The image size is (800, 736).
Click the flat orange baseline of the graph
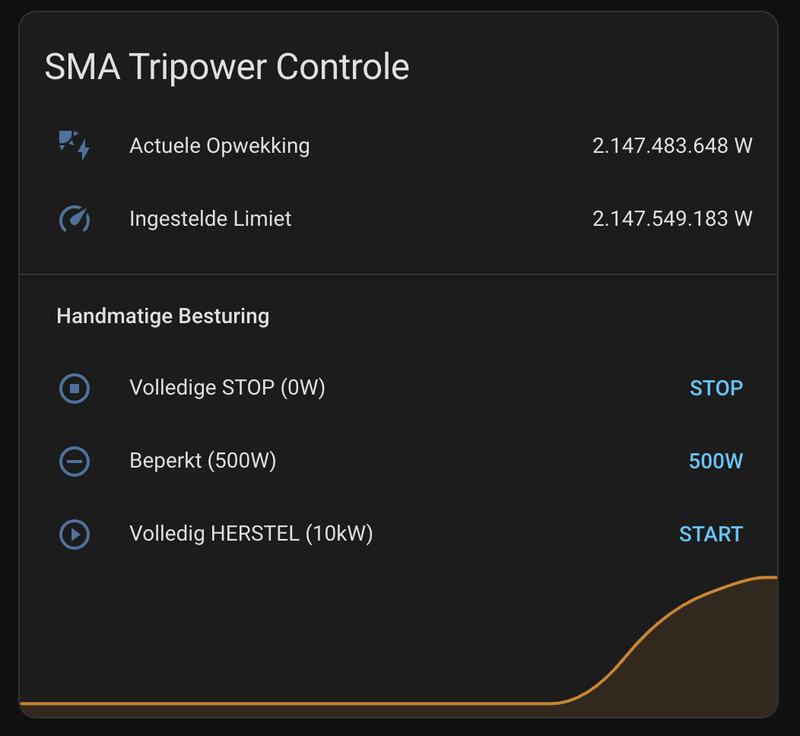coord(280,704)
